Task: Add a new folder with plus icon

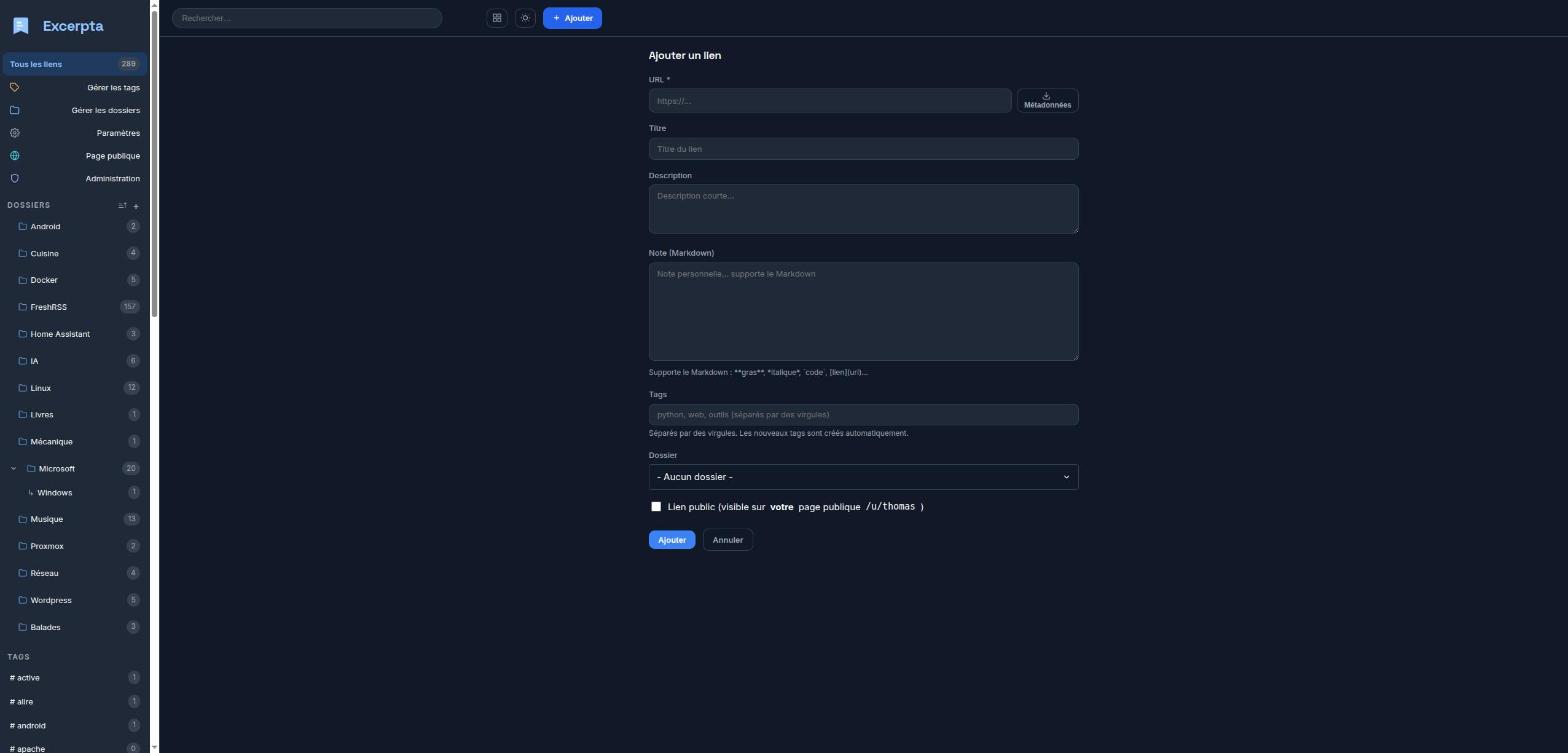Action: [x=136, y=206]
